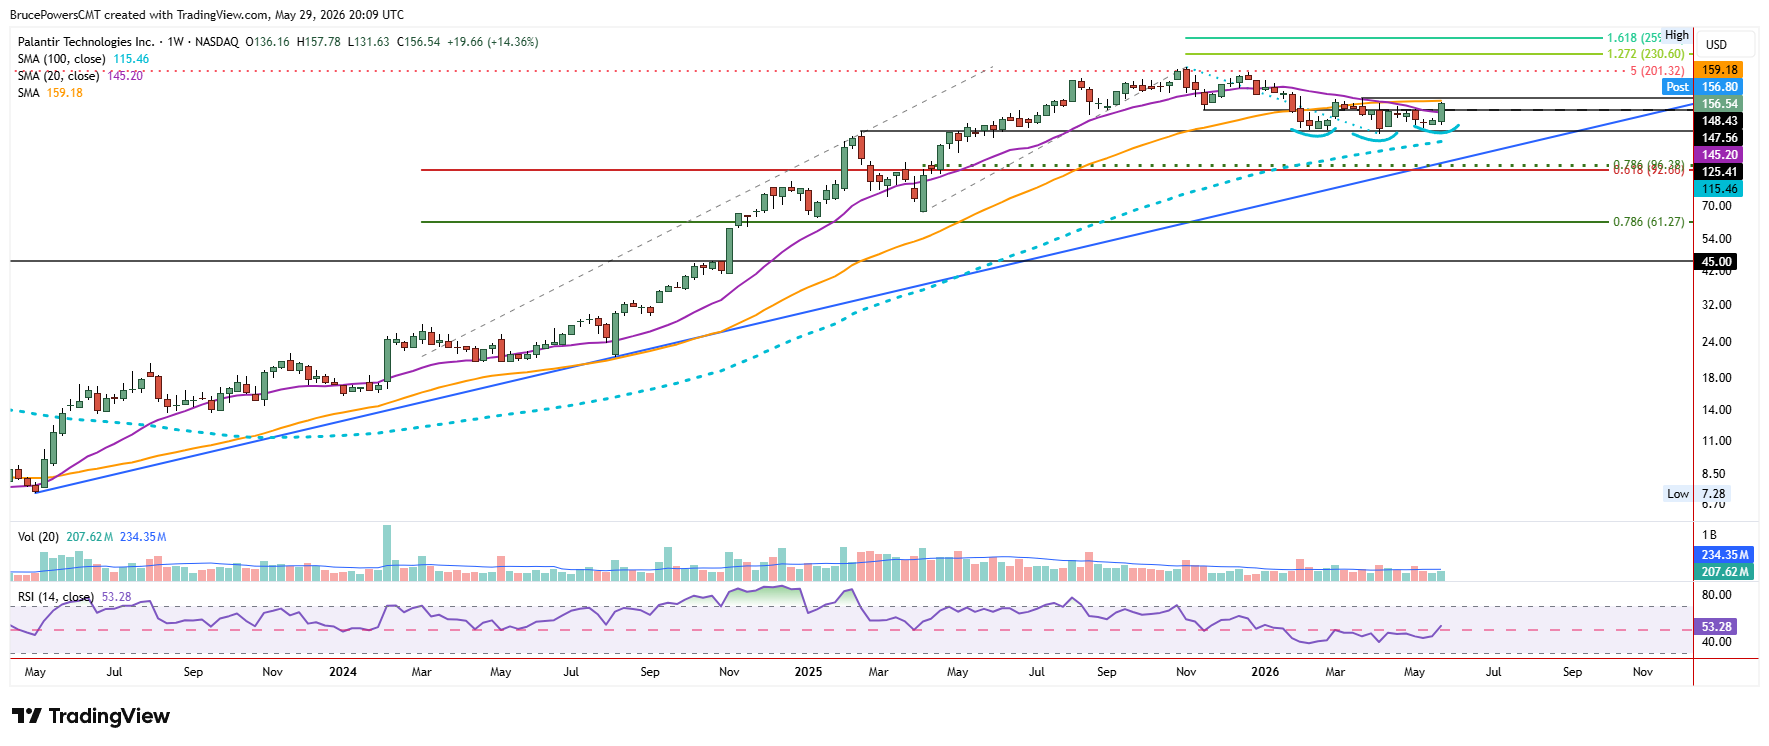Select the 1.272 (230.60) Fibonacci label
Screen dimensions: 1769x746
[x=1645, y=54]
